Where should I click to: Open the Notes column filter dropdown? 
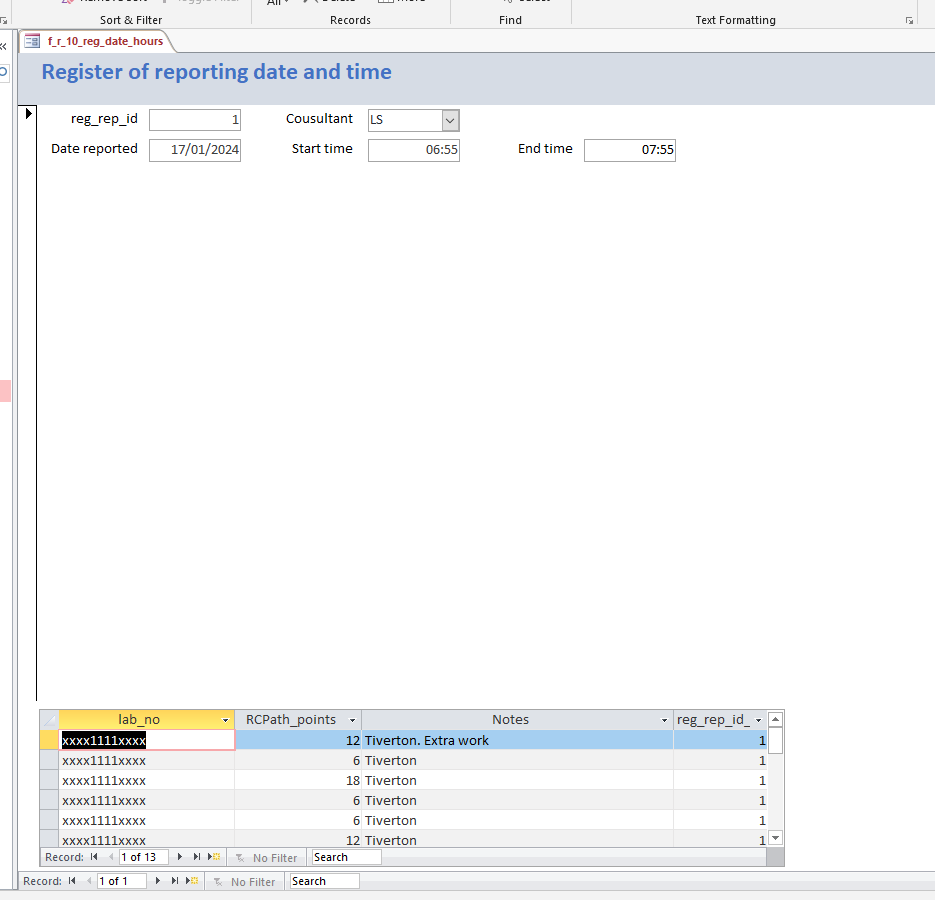[664, 720]
